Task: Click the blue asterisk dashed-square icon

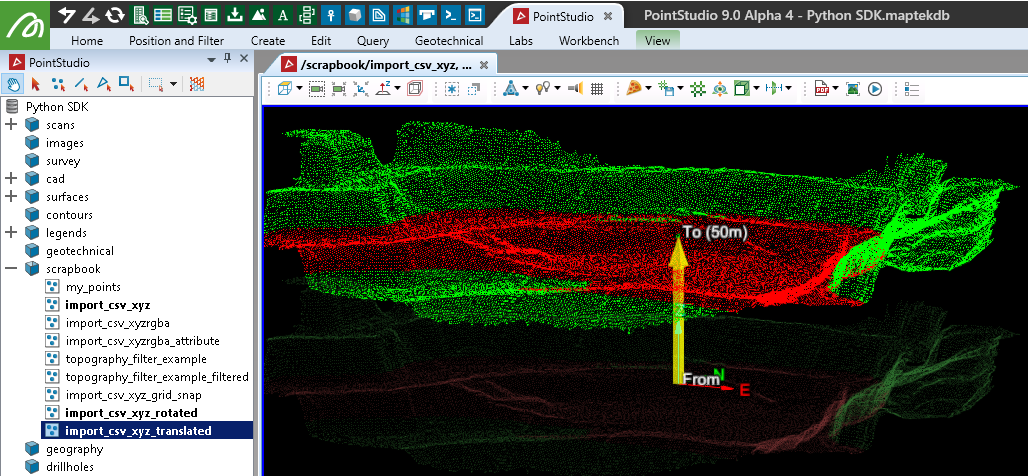Action: coord(452,89)
